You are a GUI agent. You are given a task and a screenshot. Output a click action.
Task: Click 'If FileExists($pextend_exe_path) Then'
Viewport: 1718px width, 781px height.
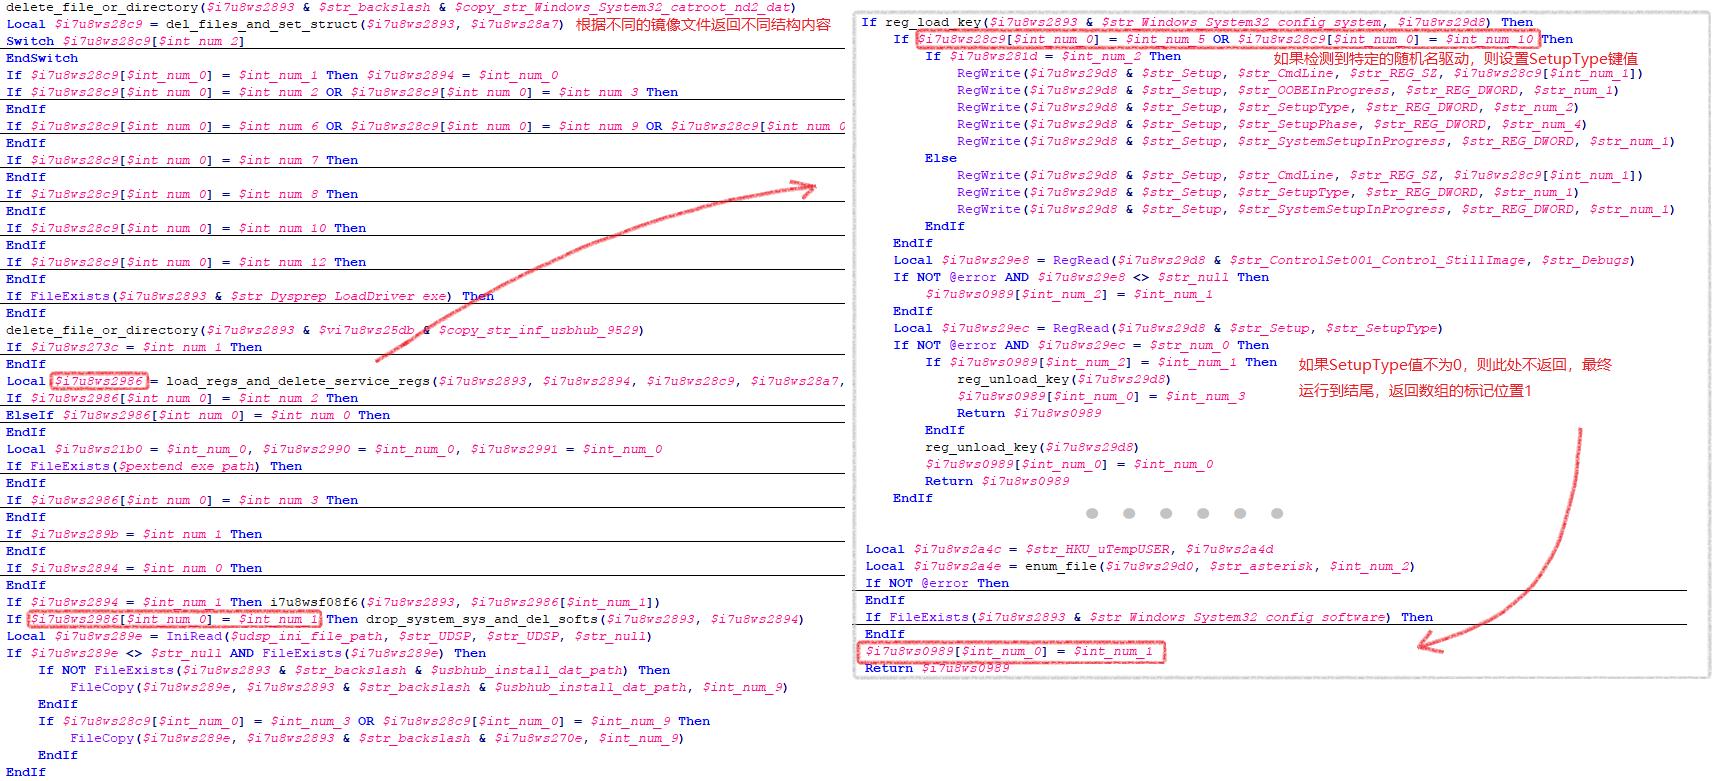pyautogui.click(x=154, y=466)
